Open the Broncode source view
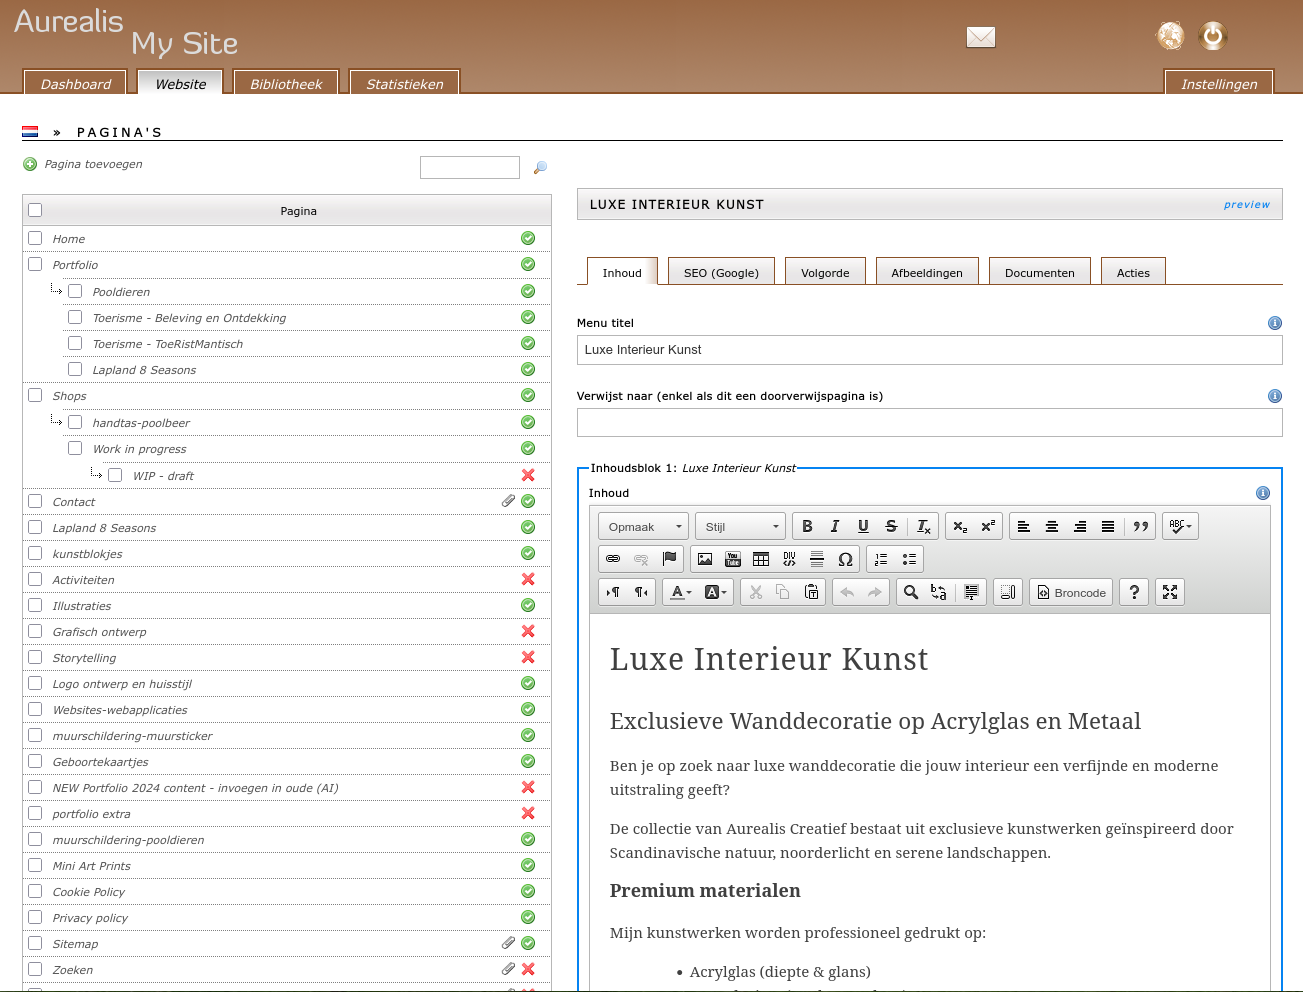Viewport: 1303px width, 992px height. 1070,591
